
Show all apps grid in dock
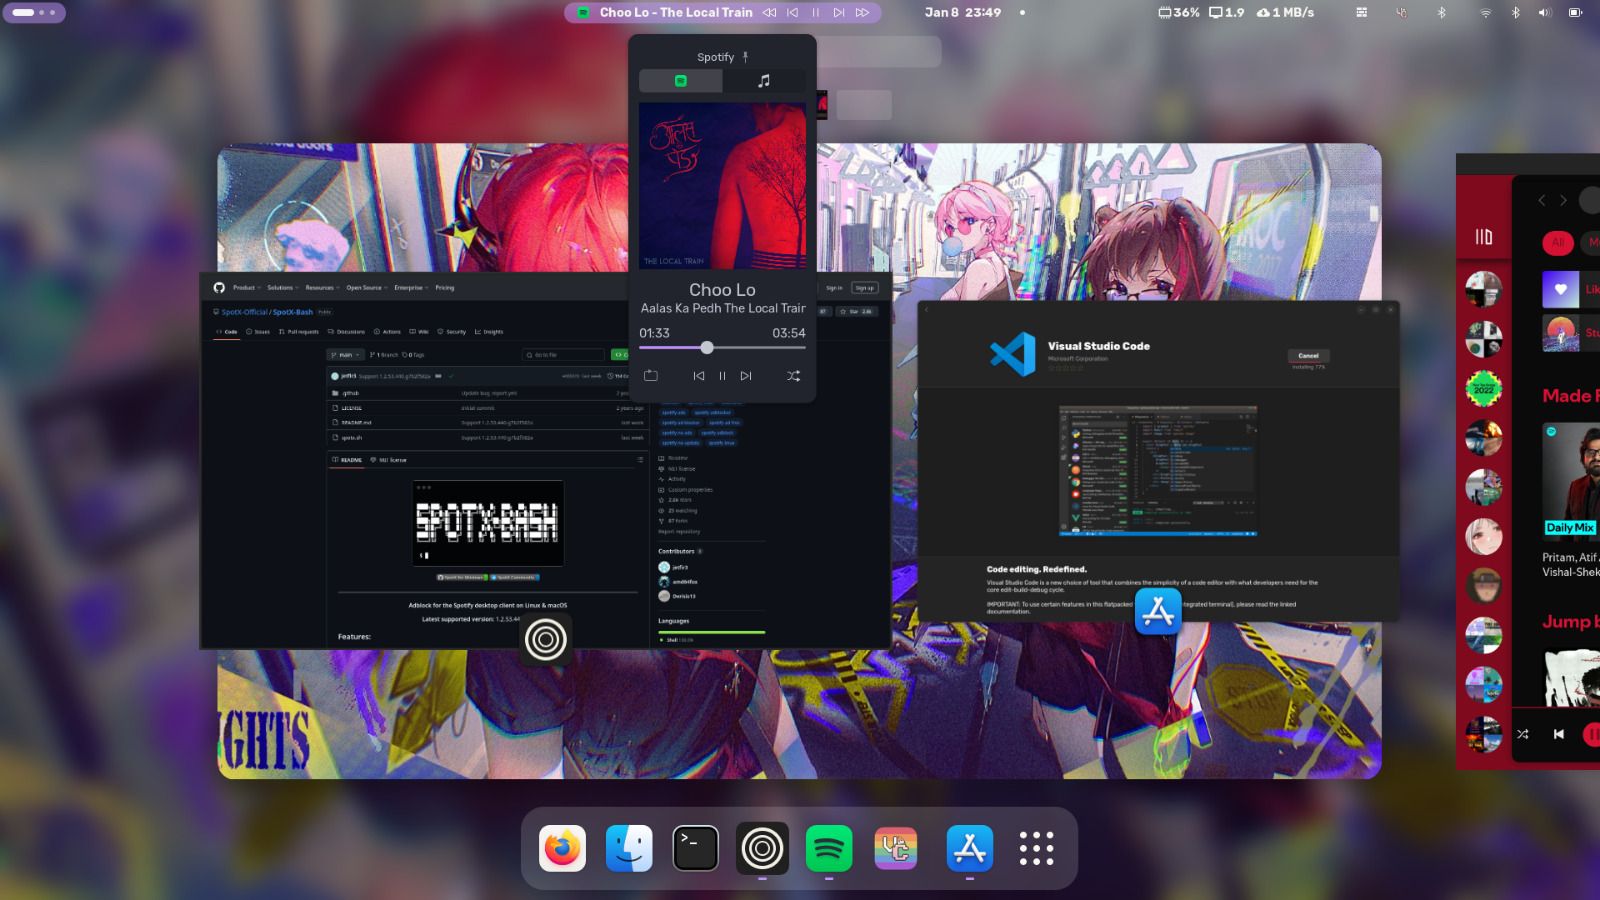point(1036,849)
